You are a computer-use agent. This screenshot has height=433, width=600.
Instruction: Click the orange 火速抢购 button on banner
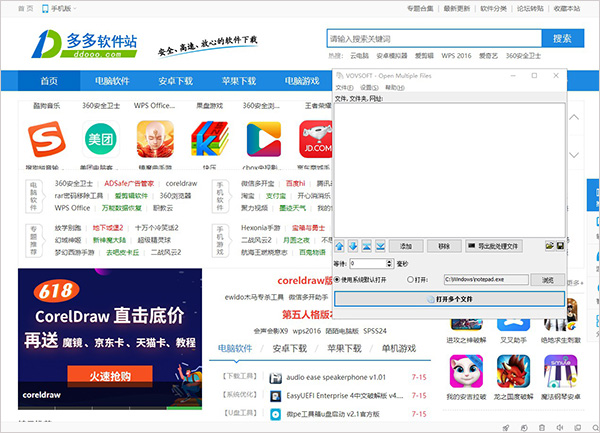(110, 376)
